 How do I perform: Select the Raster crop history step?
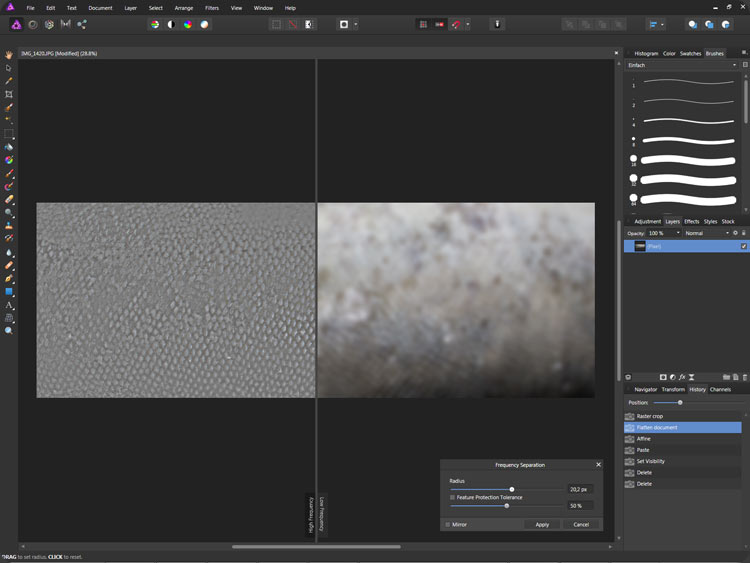pos(683,416)
